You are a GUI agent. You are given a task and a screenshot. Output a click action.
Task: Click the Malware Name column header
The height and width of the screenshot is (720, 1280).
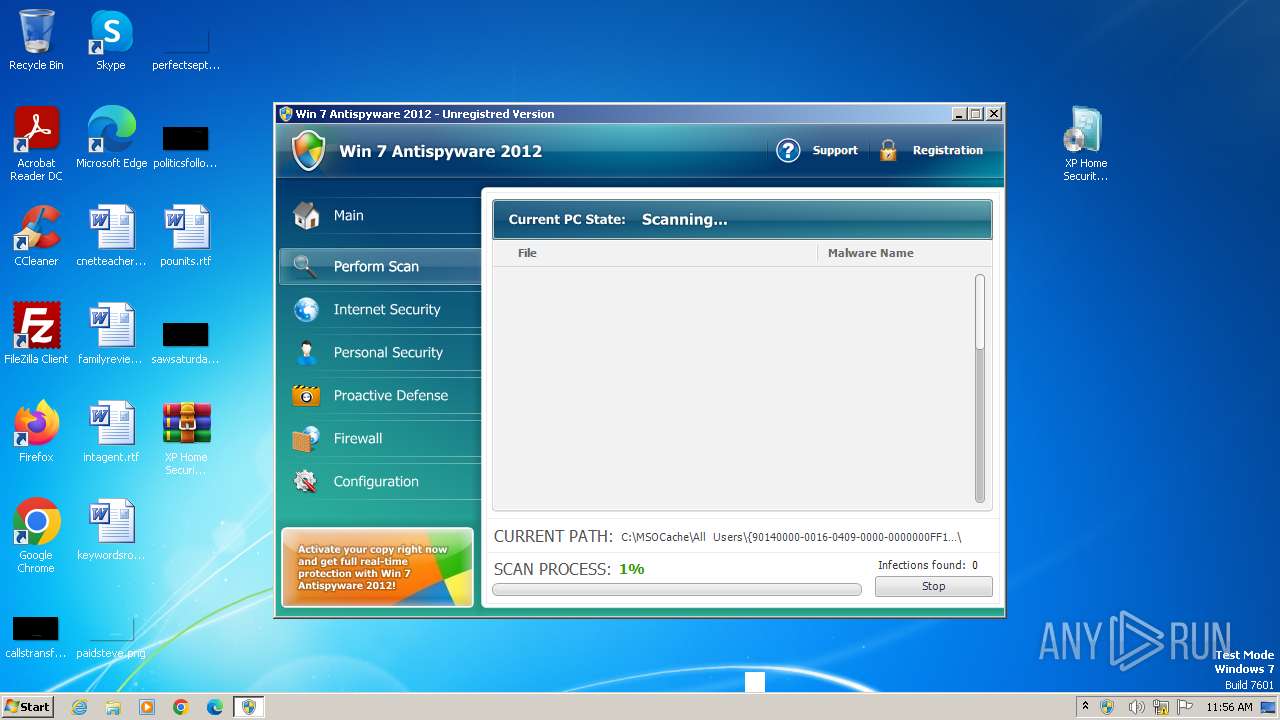click(x=870, y=253)
